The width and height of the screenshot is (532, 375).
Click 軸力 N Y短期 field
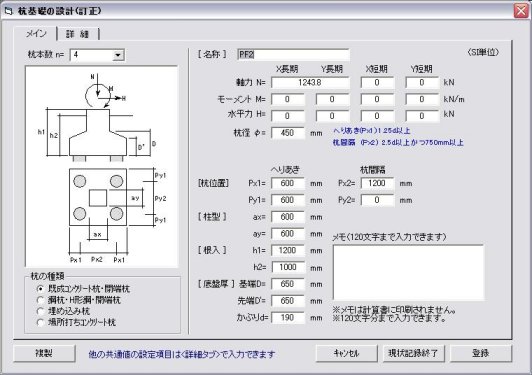tap(422, 82)
